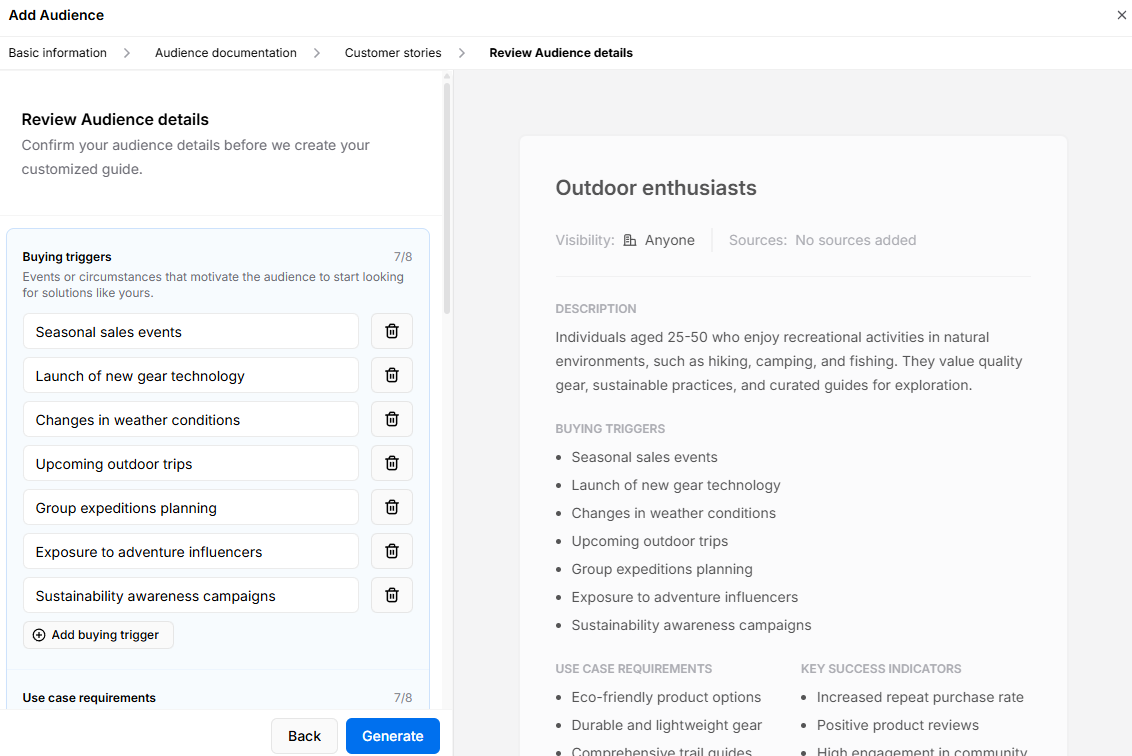Go to the Customer stories step
The height and width of the screenshot is (756, 1132).
(x=393, y=53)
